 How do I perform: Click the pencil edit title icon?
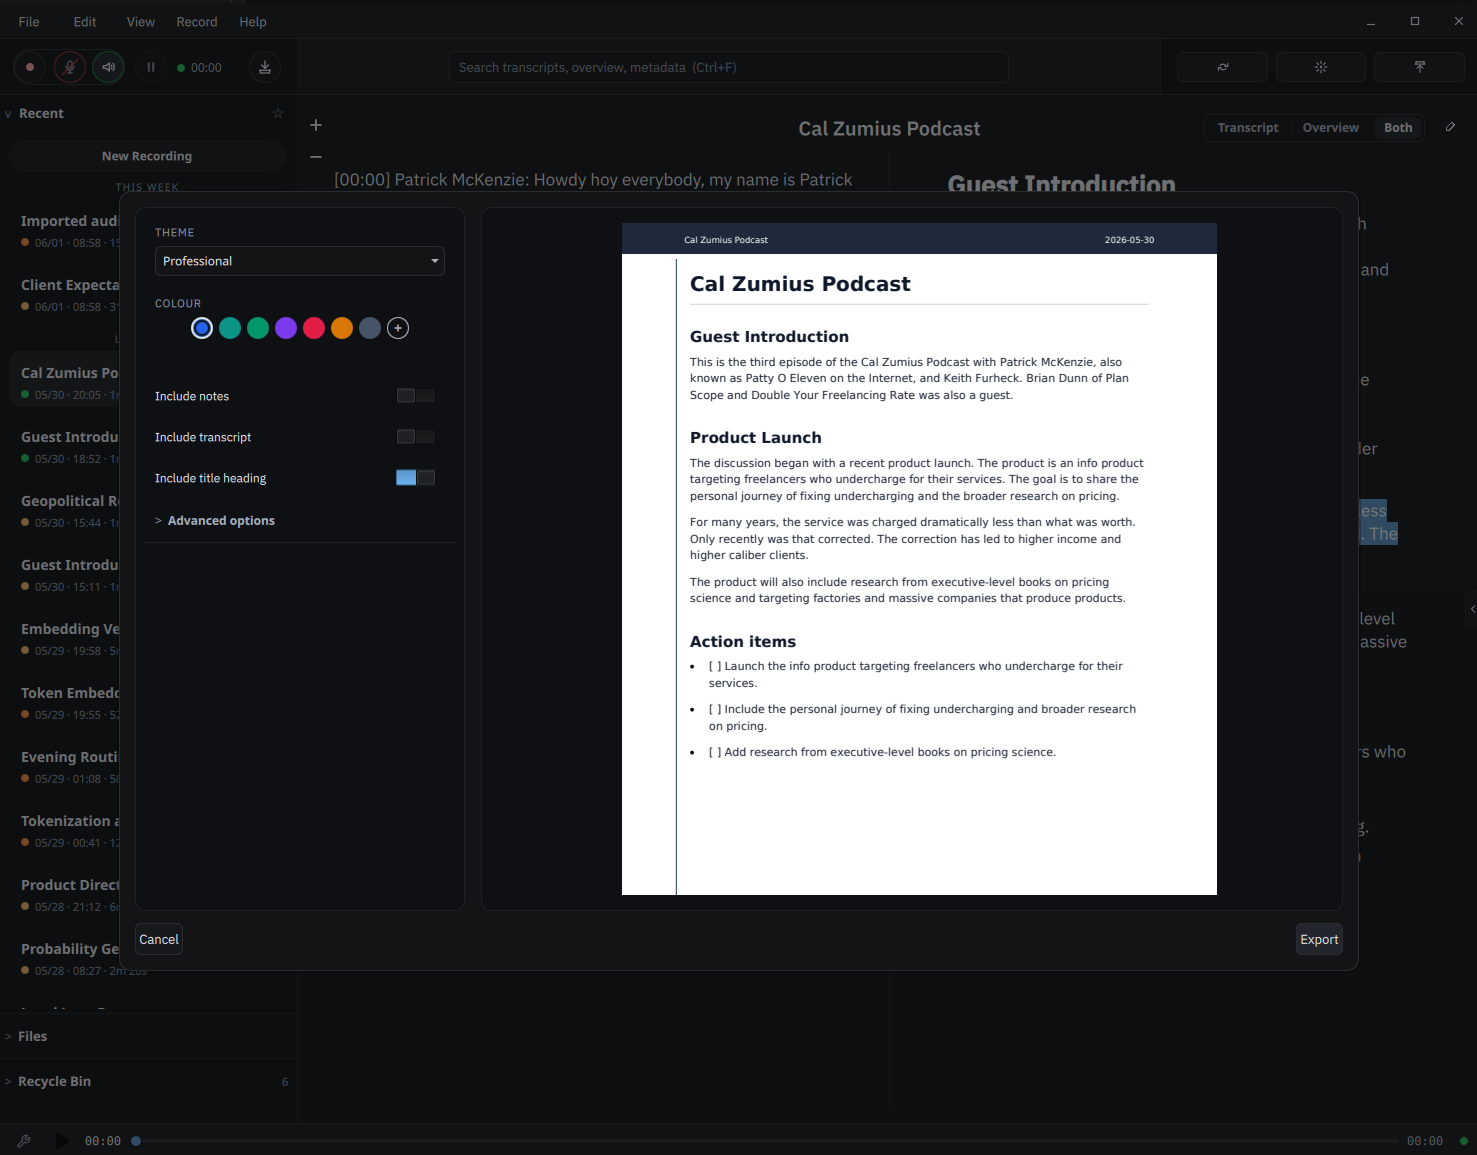[1450, 127]
